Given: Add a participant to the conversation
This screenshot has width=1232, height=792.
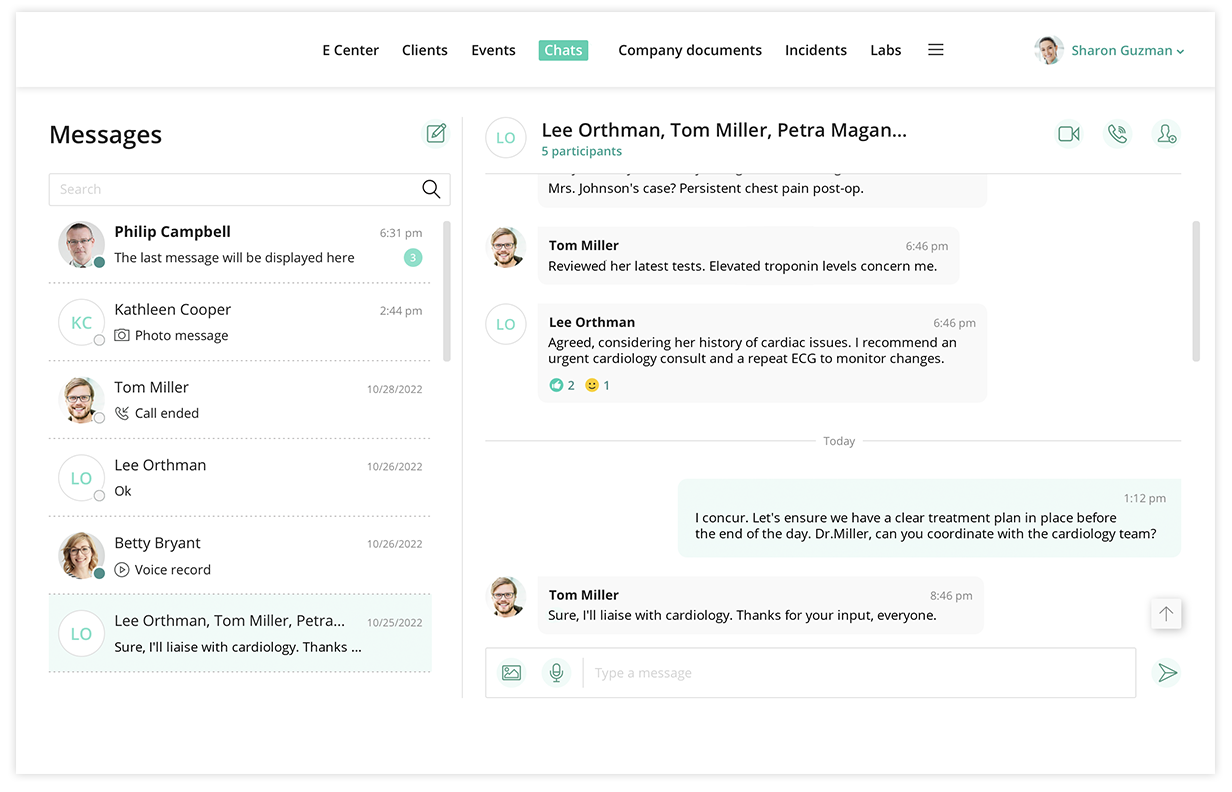Looking at the screenshot, I should [1166, 134].
